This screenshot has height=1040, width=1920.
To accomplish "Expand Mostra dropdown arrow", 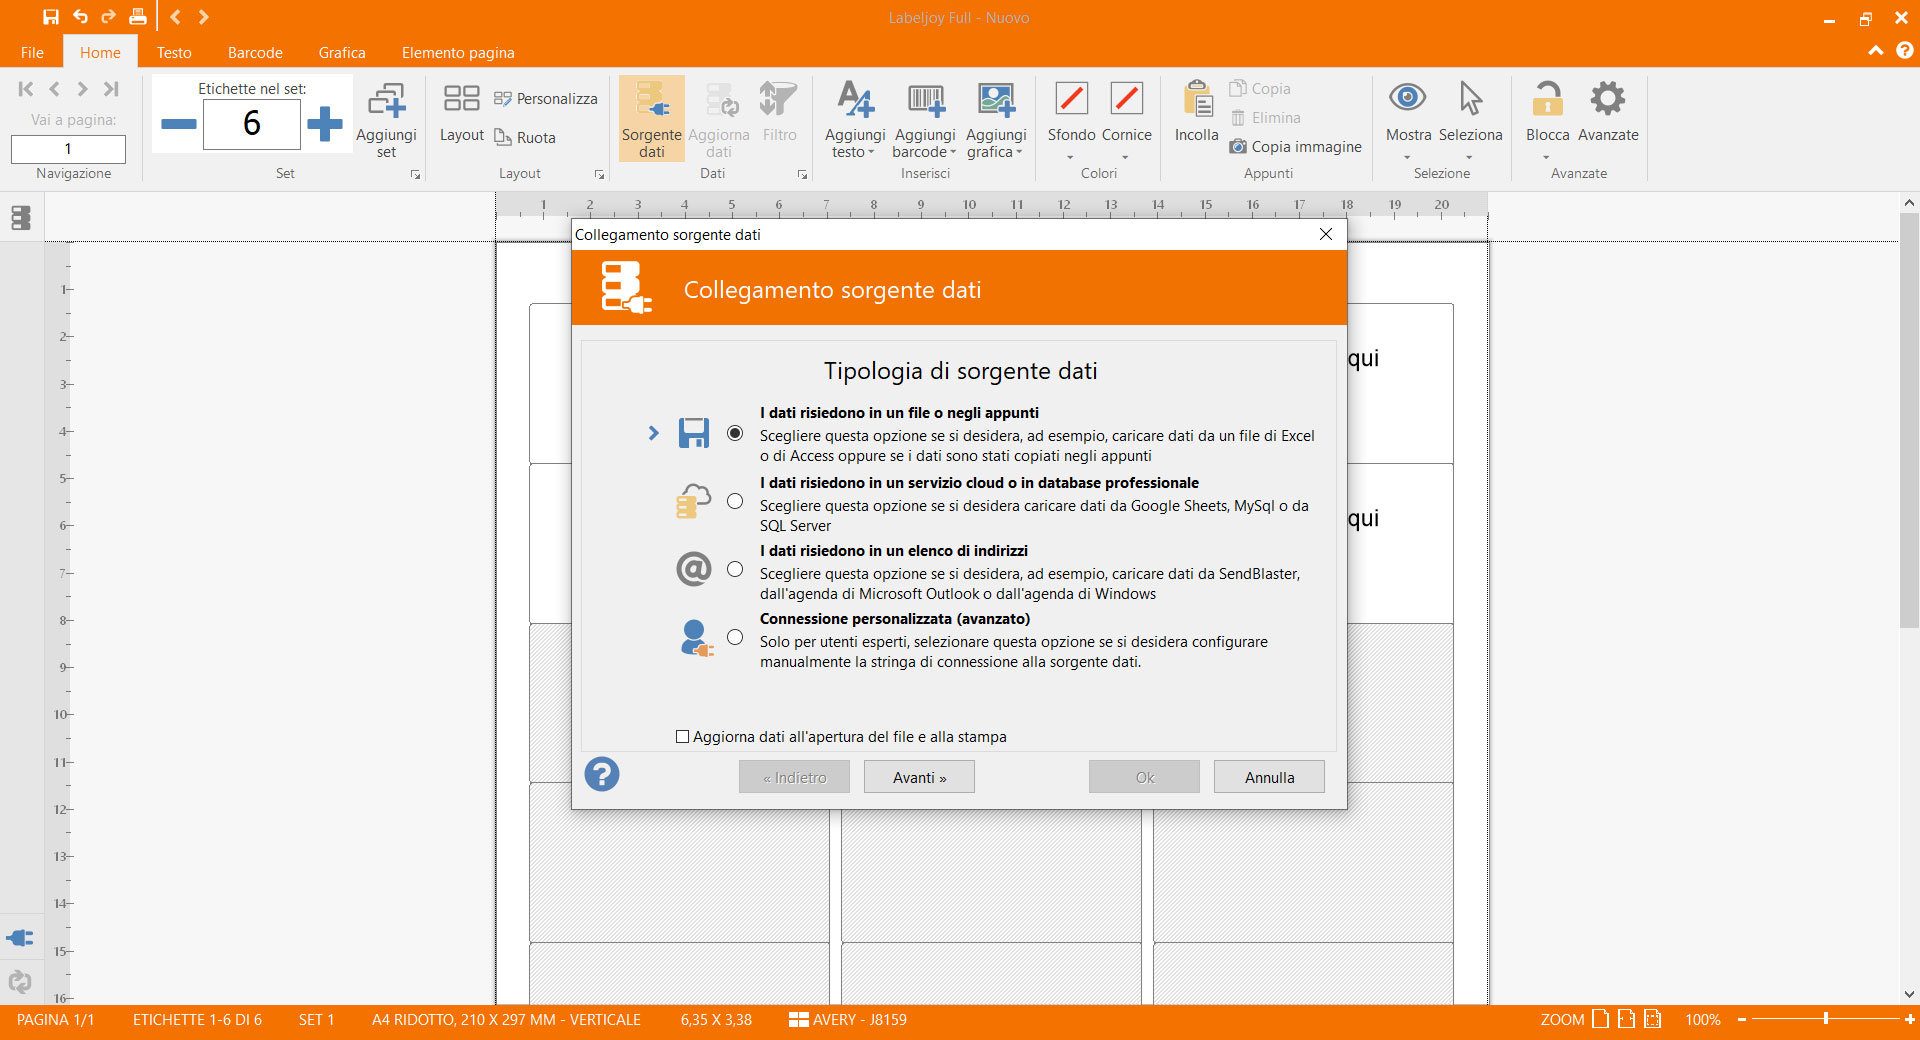I will click(1407, 158).
